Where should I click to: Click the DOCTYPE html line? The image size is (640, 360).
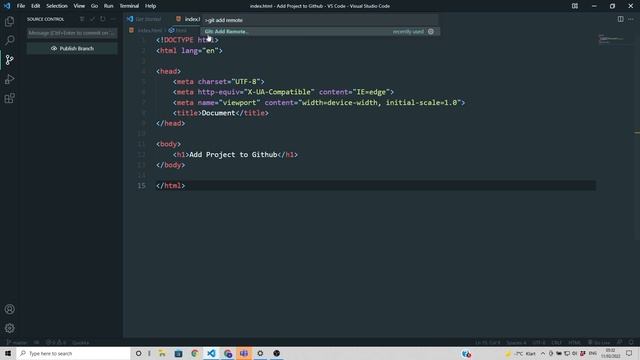click(x=187, y=40)
